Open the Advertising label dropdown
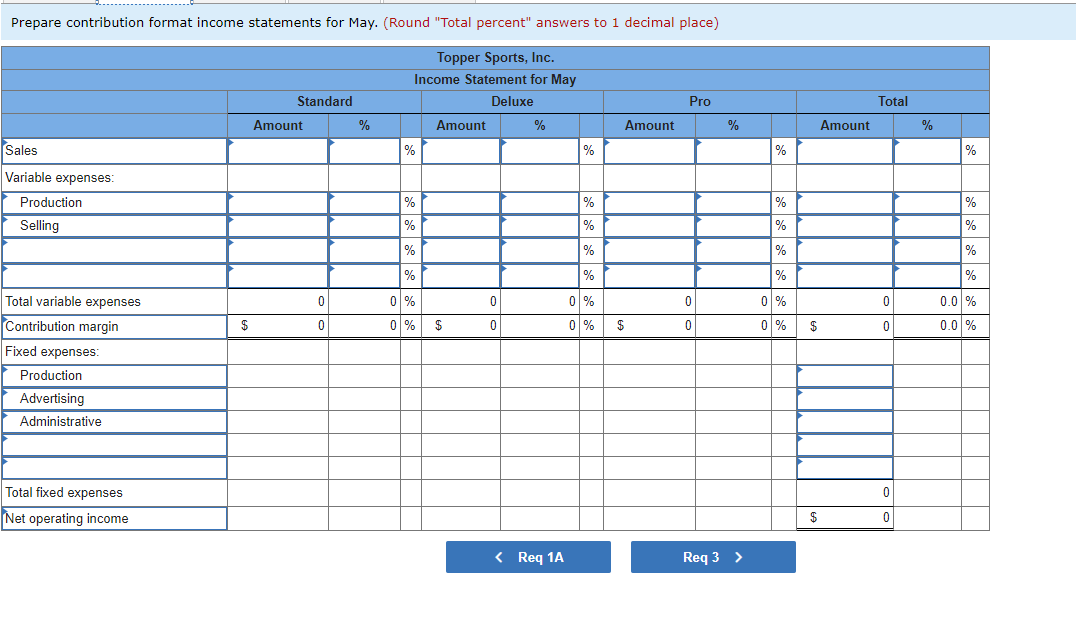Screen dimensions: 1076x633 point(114,399)
